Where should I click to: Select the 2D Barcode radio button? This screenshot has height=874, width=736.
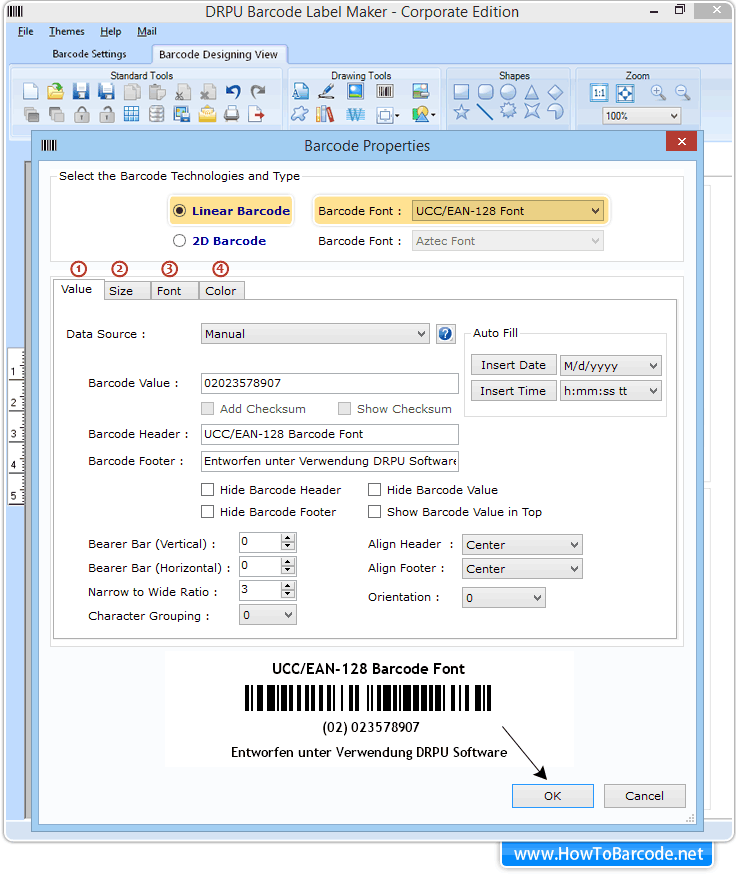(x=180, y=241)
